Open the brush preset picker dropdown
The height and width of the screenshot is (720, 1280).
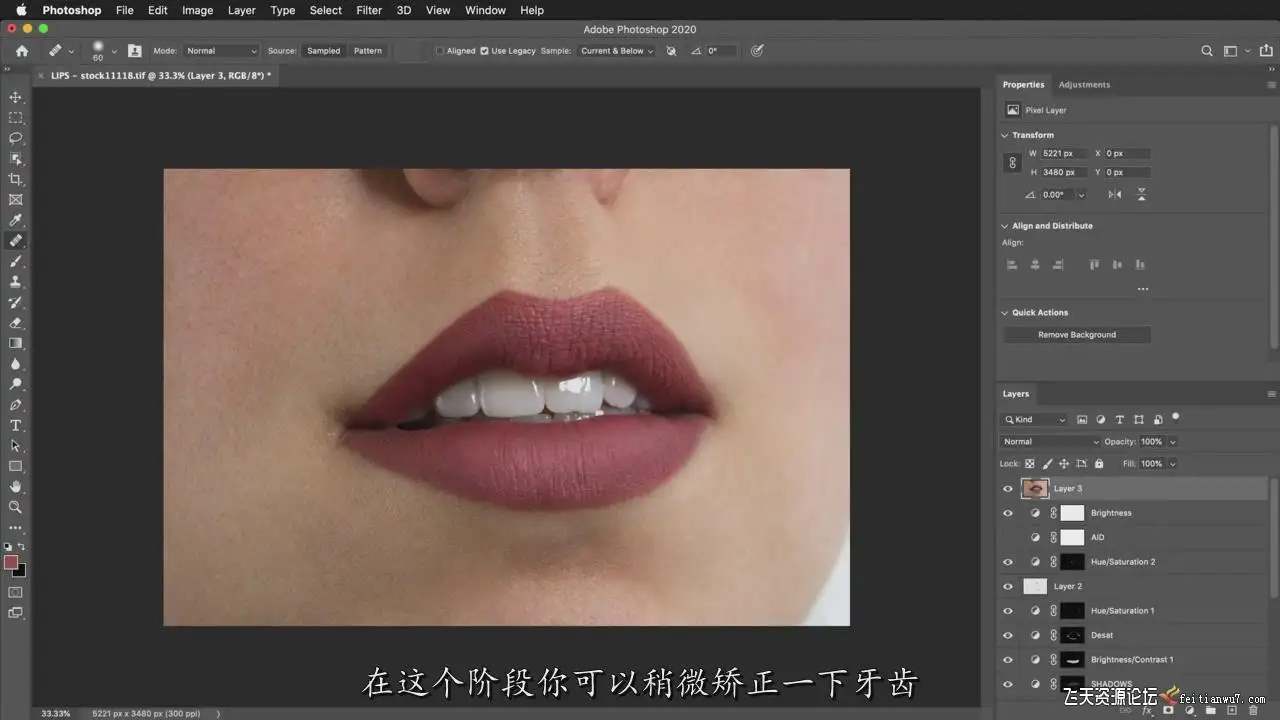(114, 51)
